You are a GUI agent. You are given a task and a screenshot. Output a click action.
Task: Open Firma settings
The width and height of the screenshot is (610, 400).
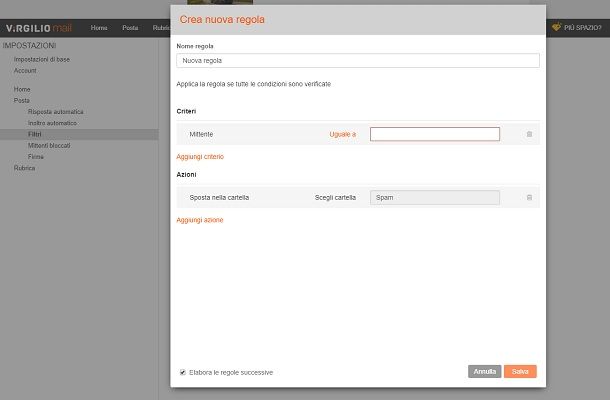click(x=35, y=157)
